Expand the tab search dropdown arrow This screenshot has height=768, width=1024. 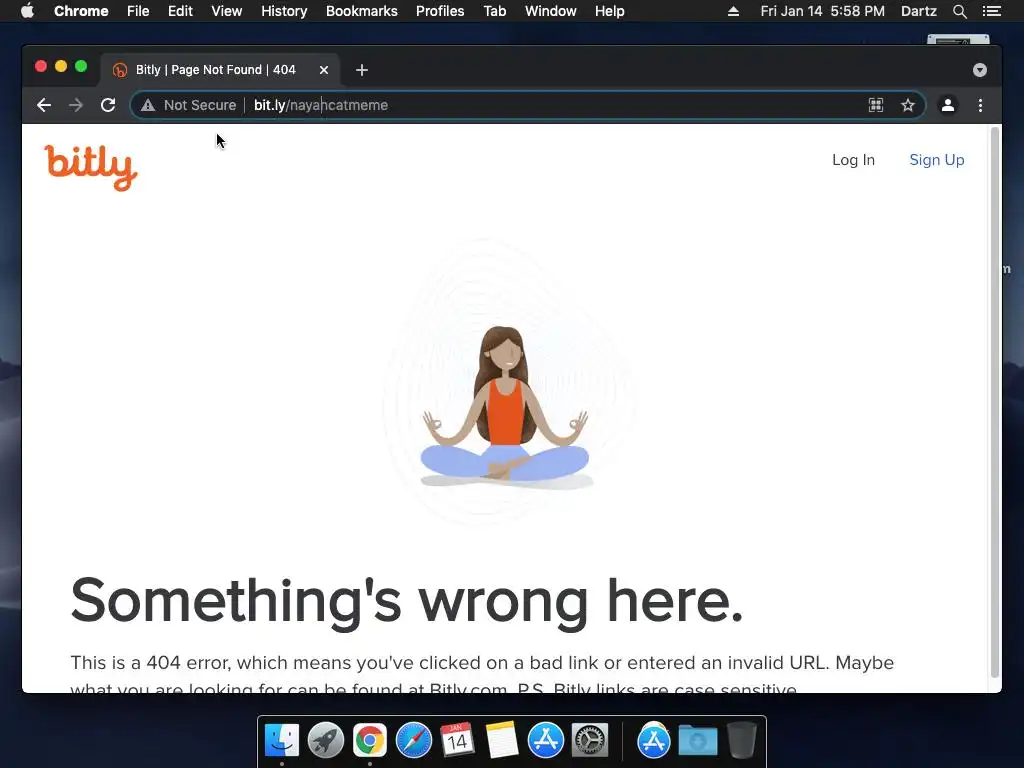point(980,70)
